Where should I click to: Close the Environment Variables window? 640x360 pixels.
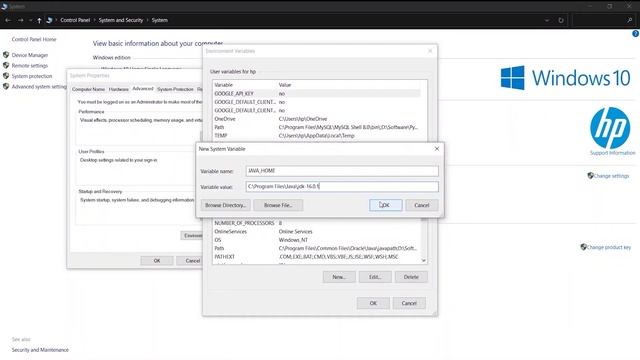click(430, 51)
